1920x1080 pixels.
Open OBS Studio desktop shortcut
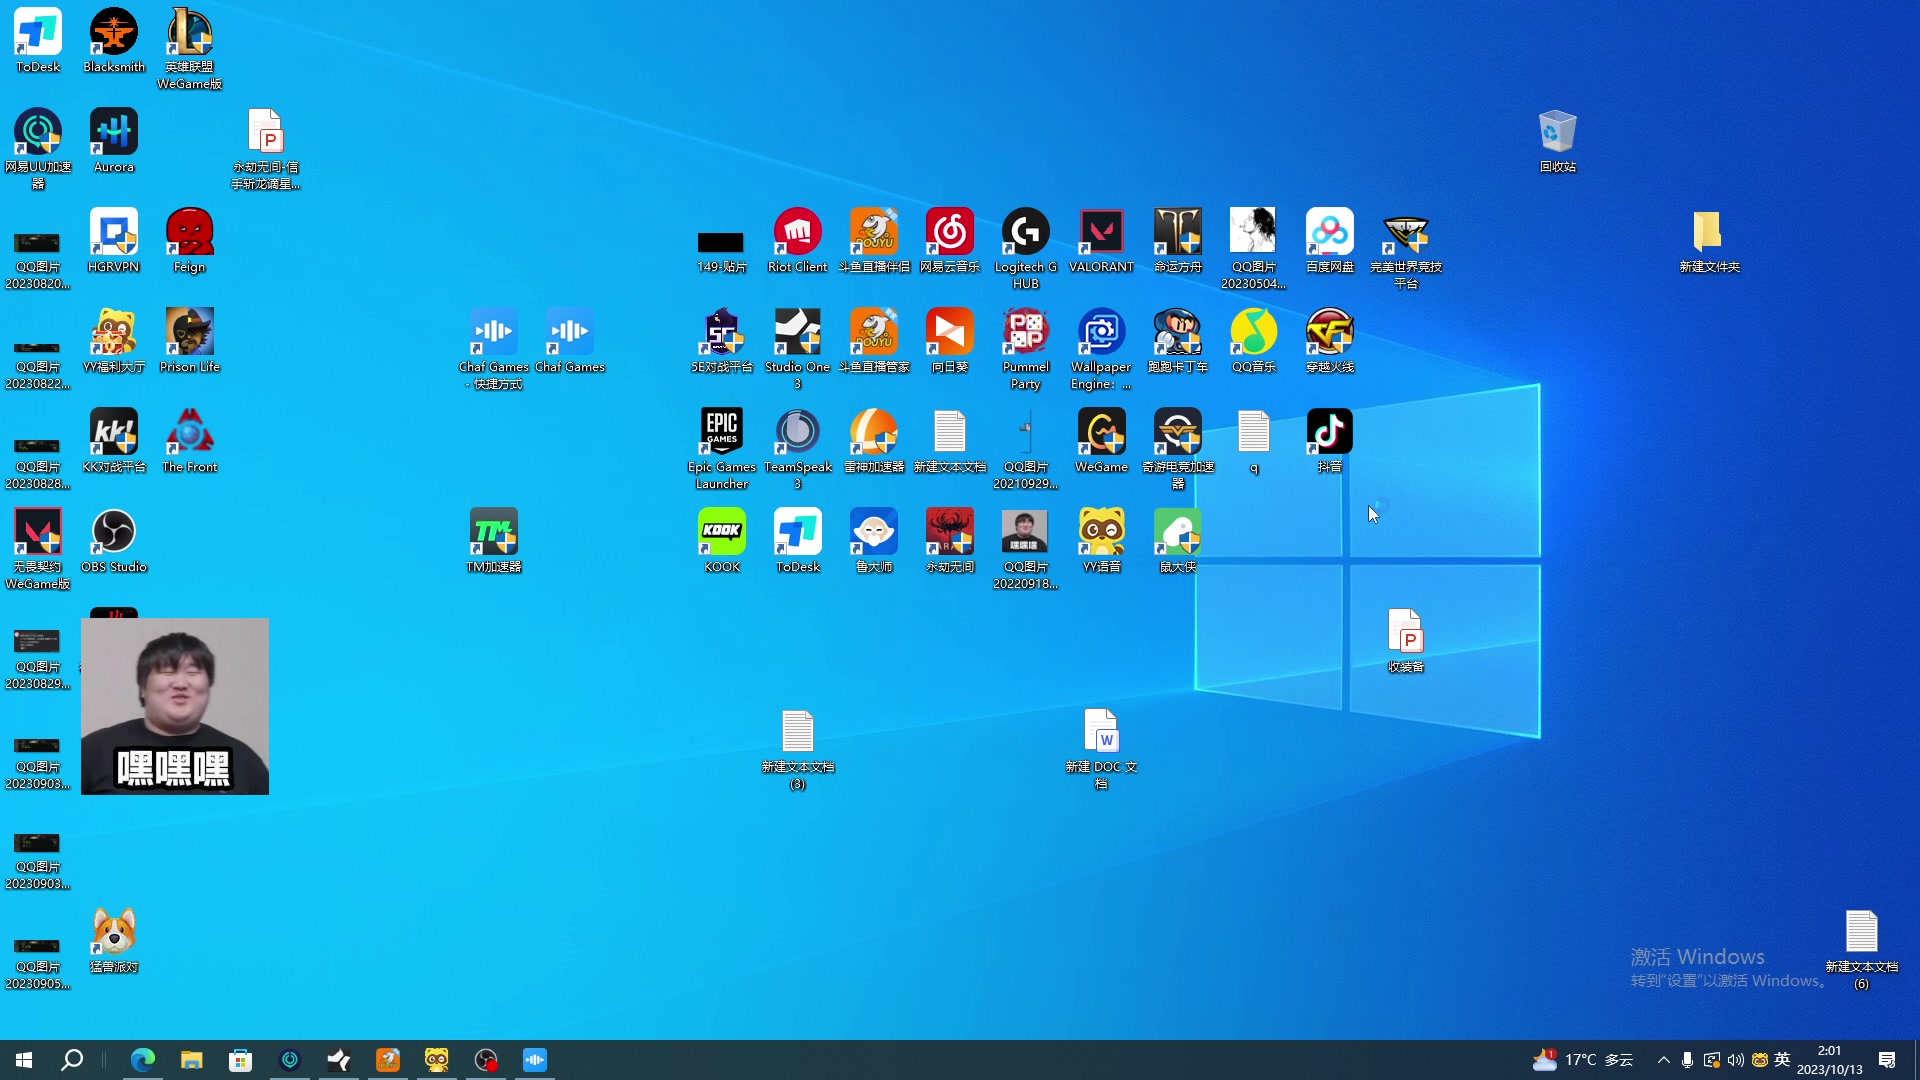click(114, 541)
